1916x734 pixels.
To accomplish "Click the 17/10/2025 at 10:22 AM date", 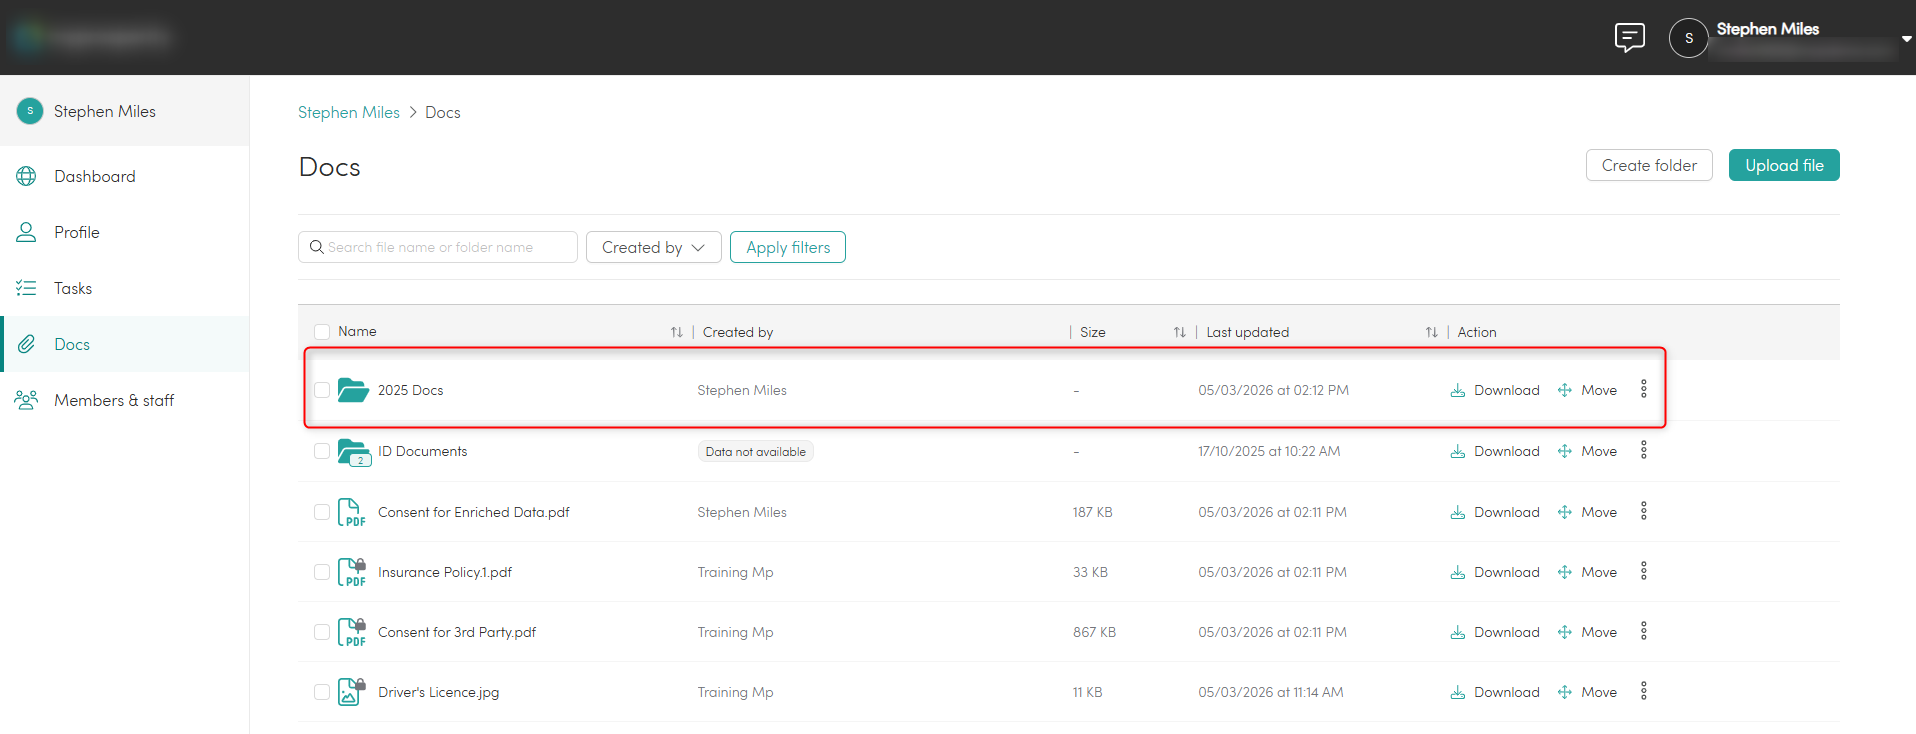I will (x=1269, y=451).
